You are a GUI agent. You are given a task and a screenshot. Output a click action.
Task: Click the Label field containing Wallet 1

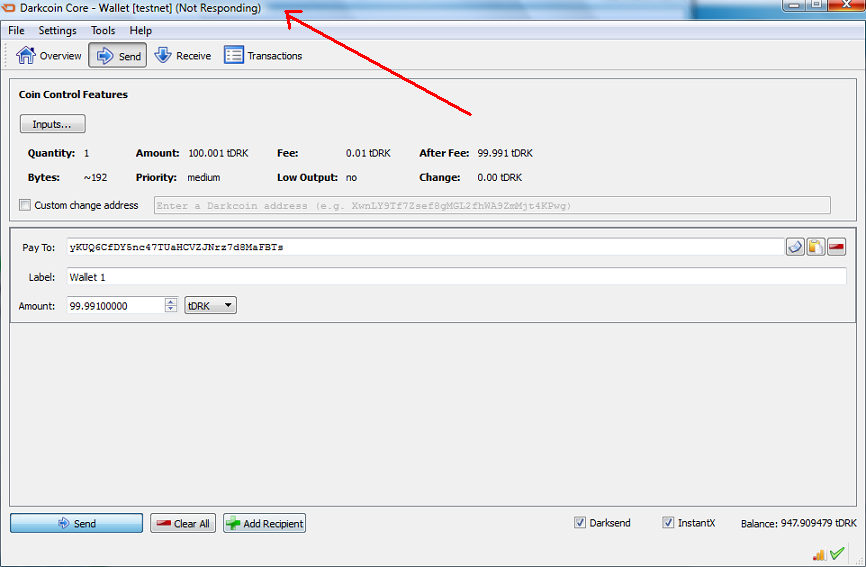457,277
